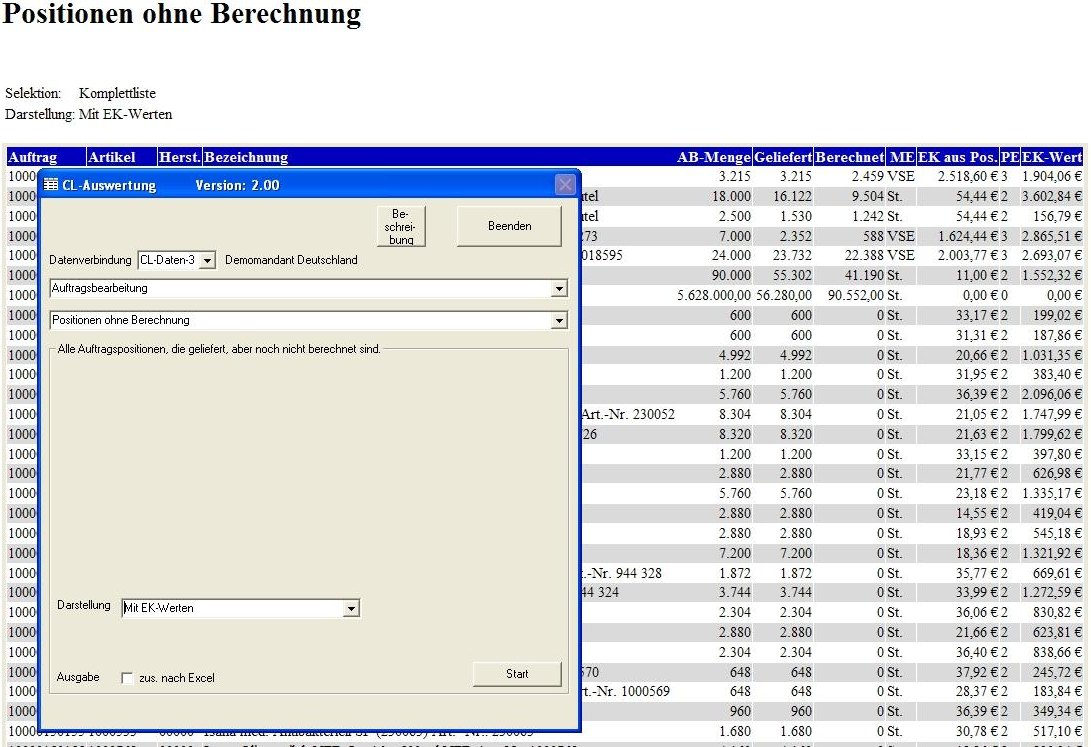Image resolution: width=1091 pixels, height=747 pixels.
Task: Click the EK-Wert column header
Action: coord(1052,157)
